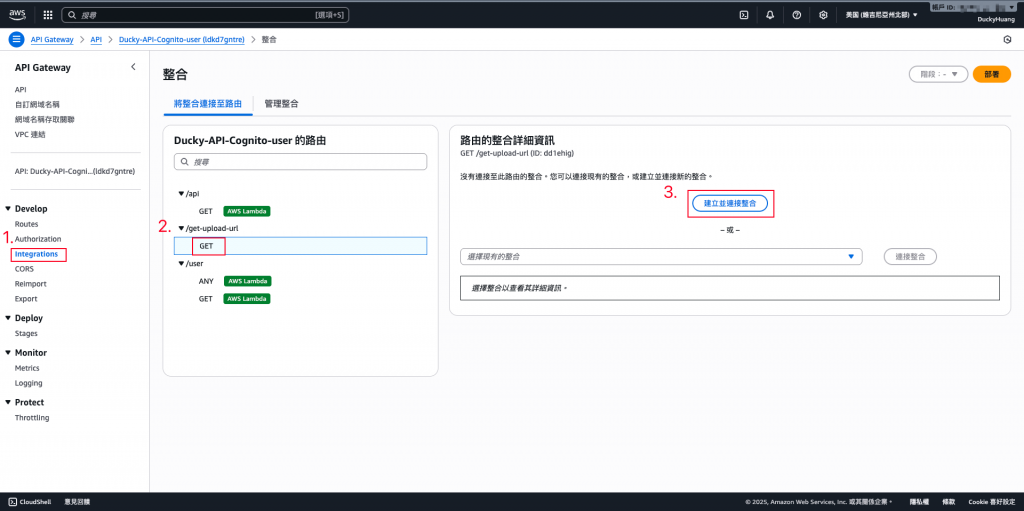This screenshot has height=511, width=1024.
Task: Collapse the /get-upload-url route tree
Action: pos(182,228)
